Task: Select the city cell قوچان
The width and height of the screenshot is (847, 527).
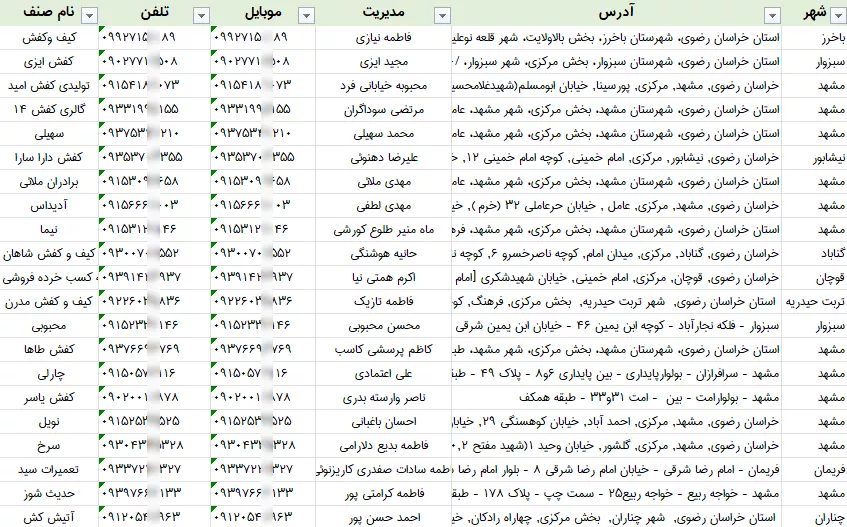Action: click(815, 278)
